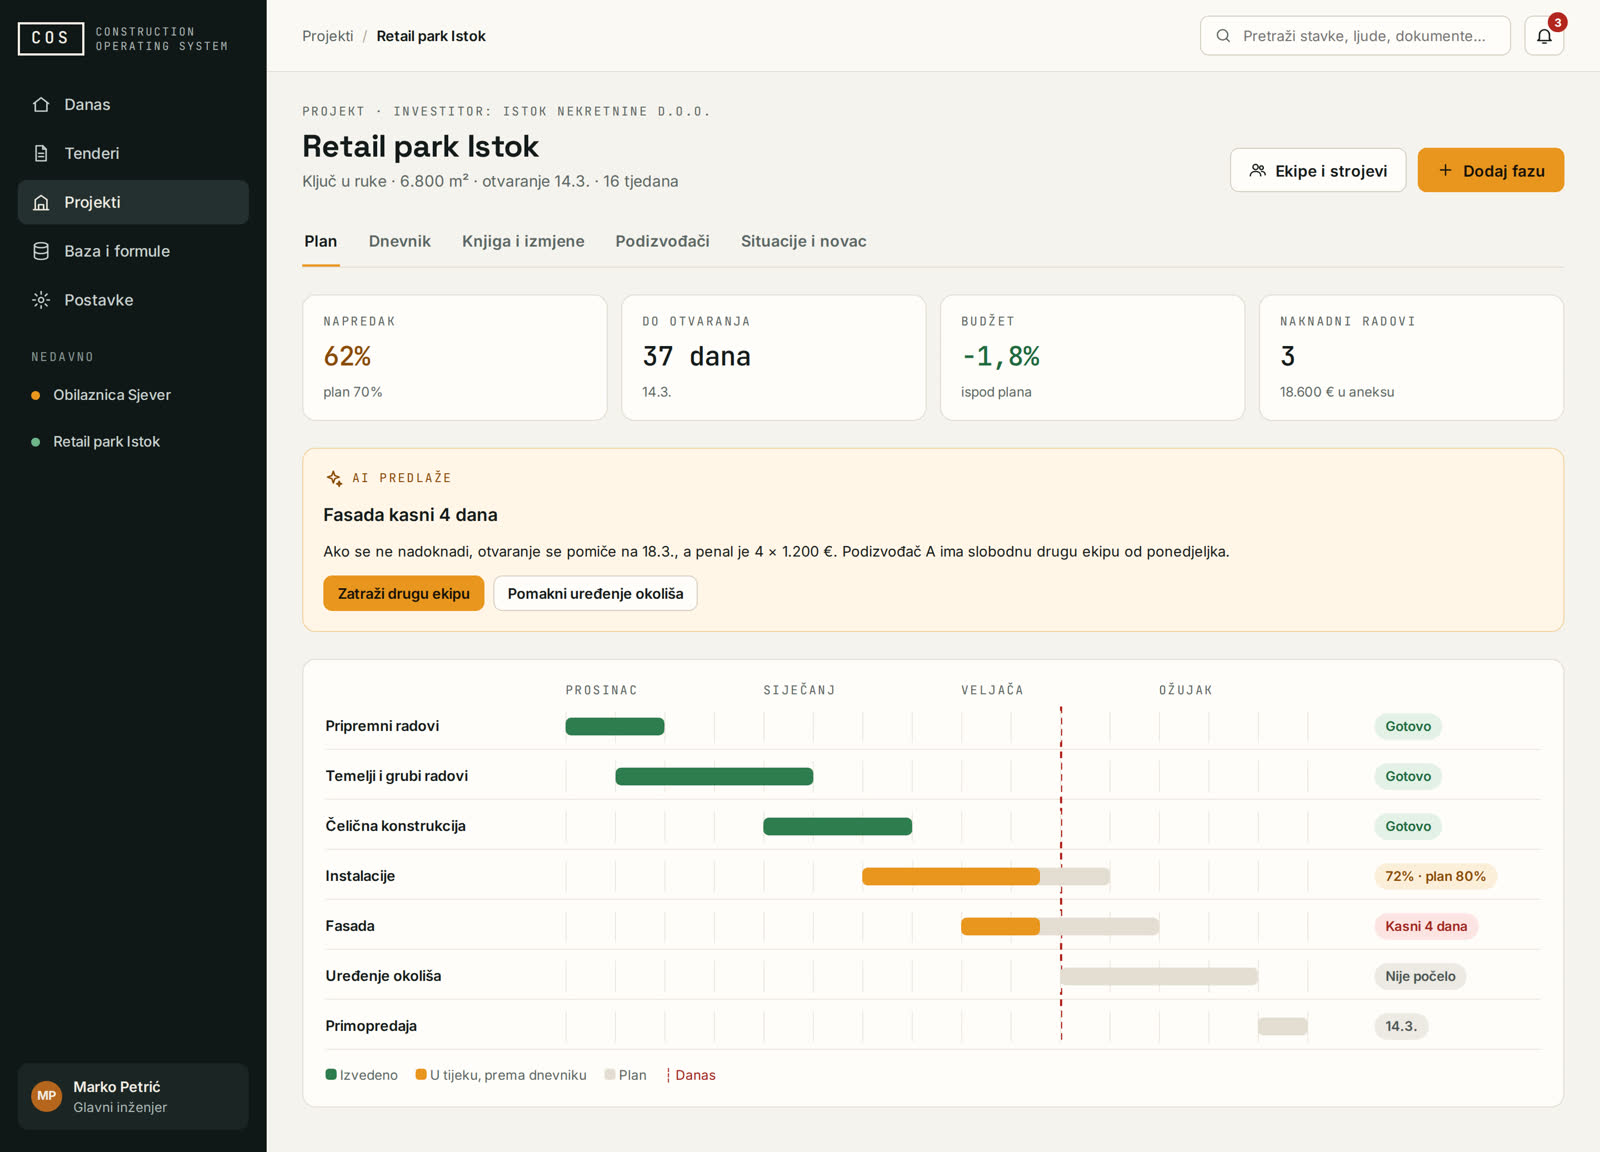Go to Situacije i novac tab
The height and width of the screenshot is (1152, 1600).
tap(804, 241)
